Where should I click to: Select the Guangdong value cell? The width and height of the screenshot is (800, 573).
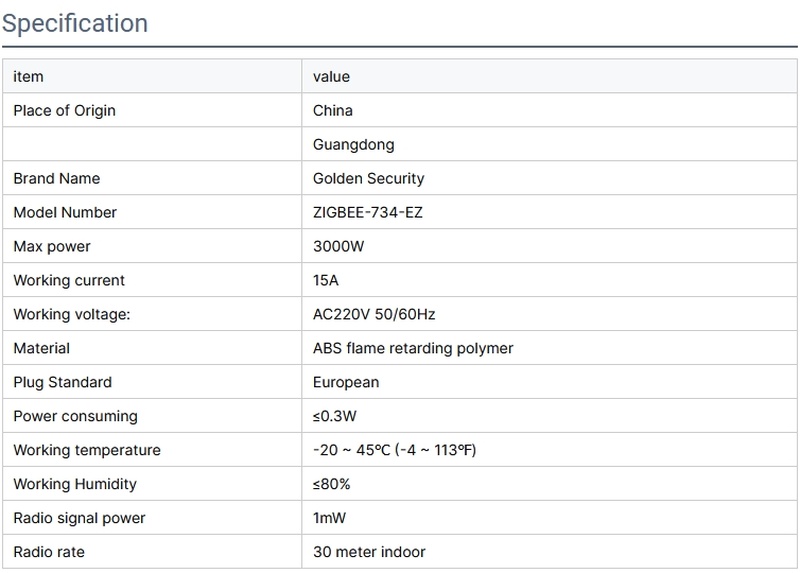point(353,145)
